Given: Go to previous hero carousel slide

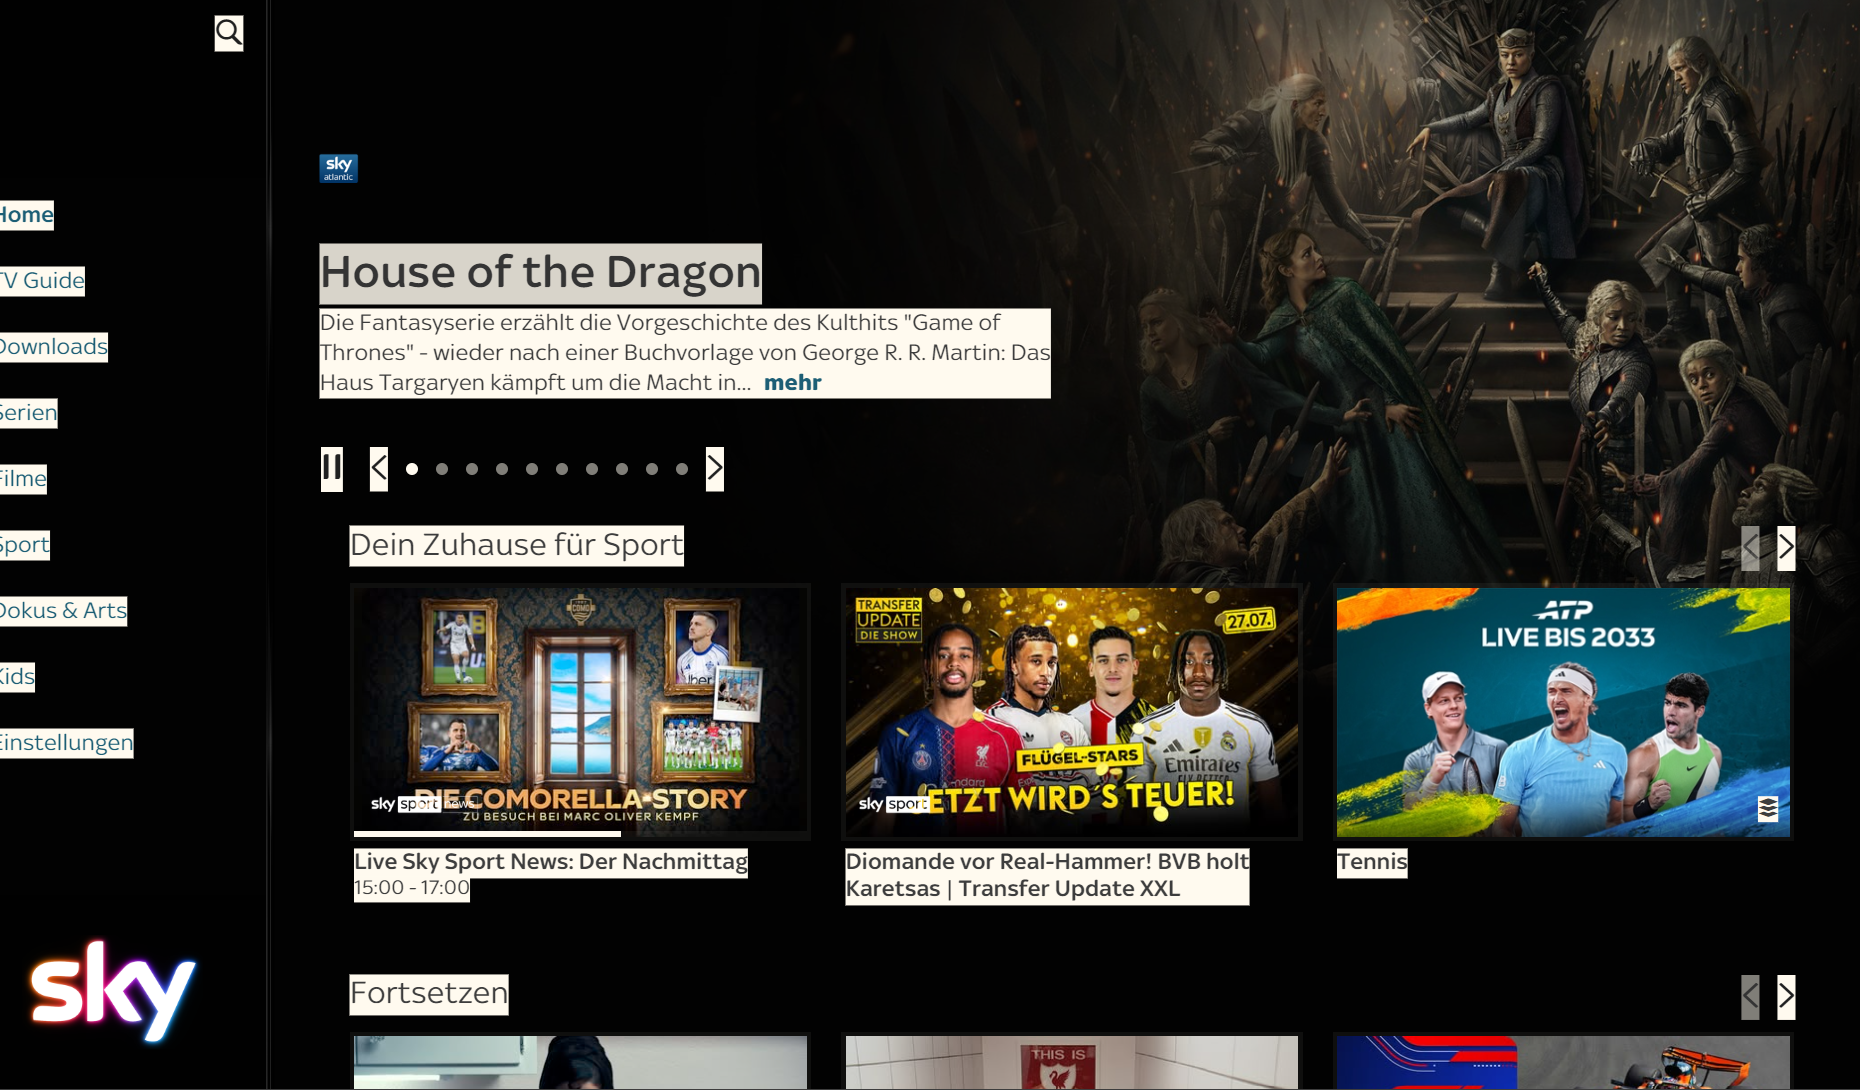Looking at the screenshot, I should coord(379,469).
